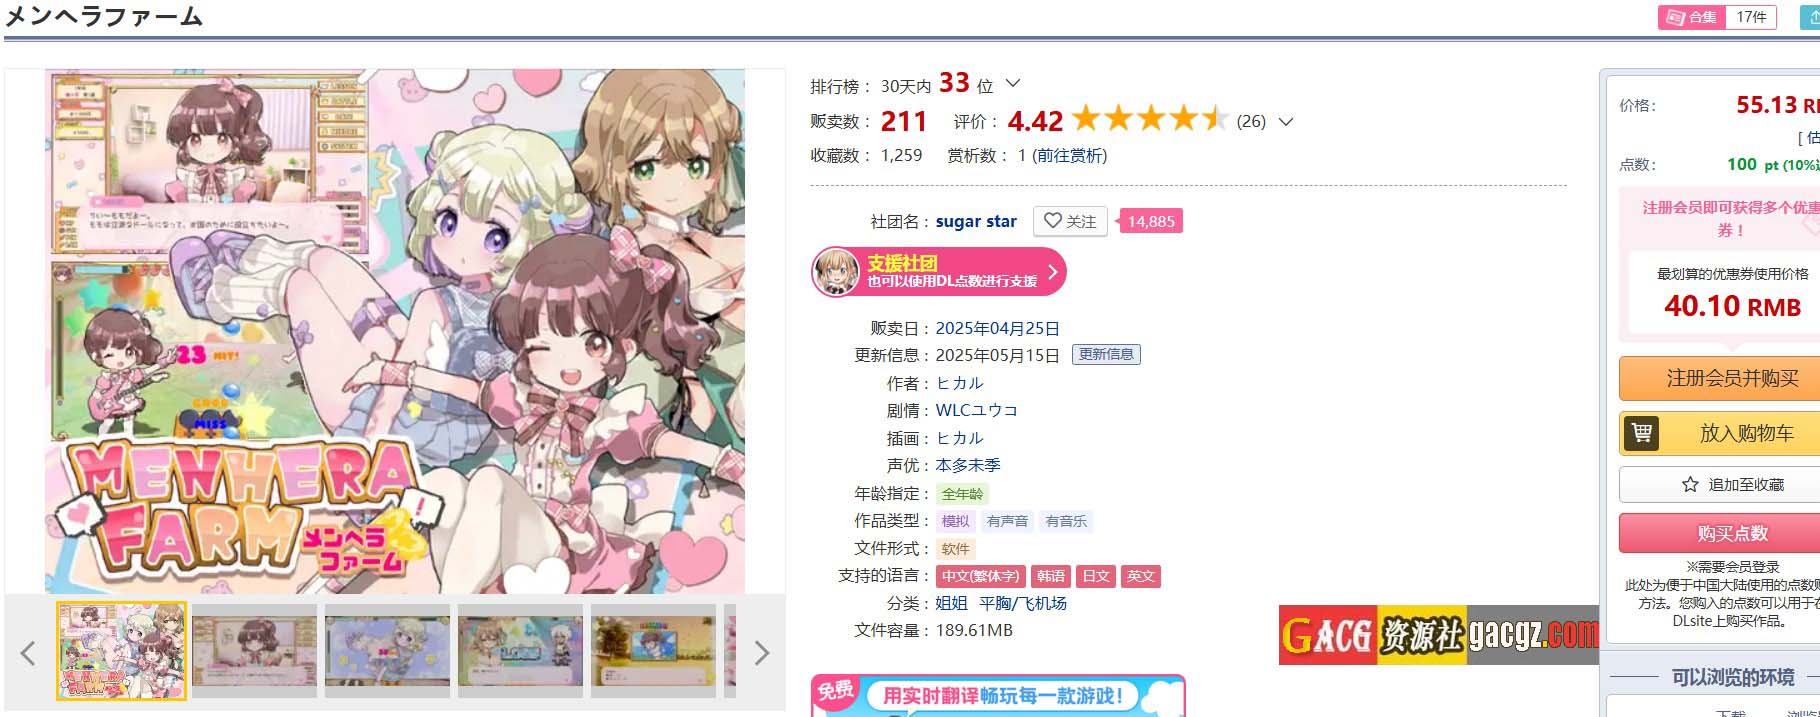Show next thumbnails with right arrow
The height and width of the screenshot is (717, 1820).
pyautogui.click(x=762, y=653)
